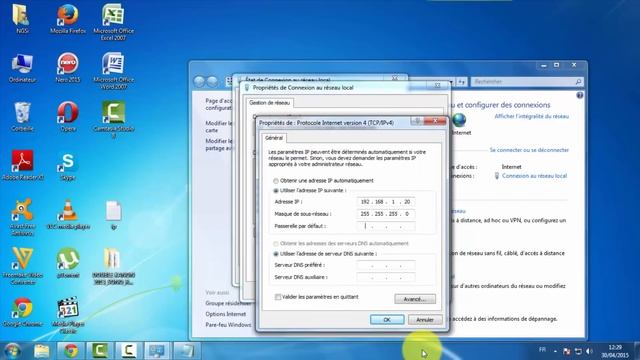Open the Avast Free Antivirus shortcut
640x360 pixels.
coord(22,217)
